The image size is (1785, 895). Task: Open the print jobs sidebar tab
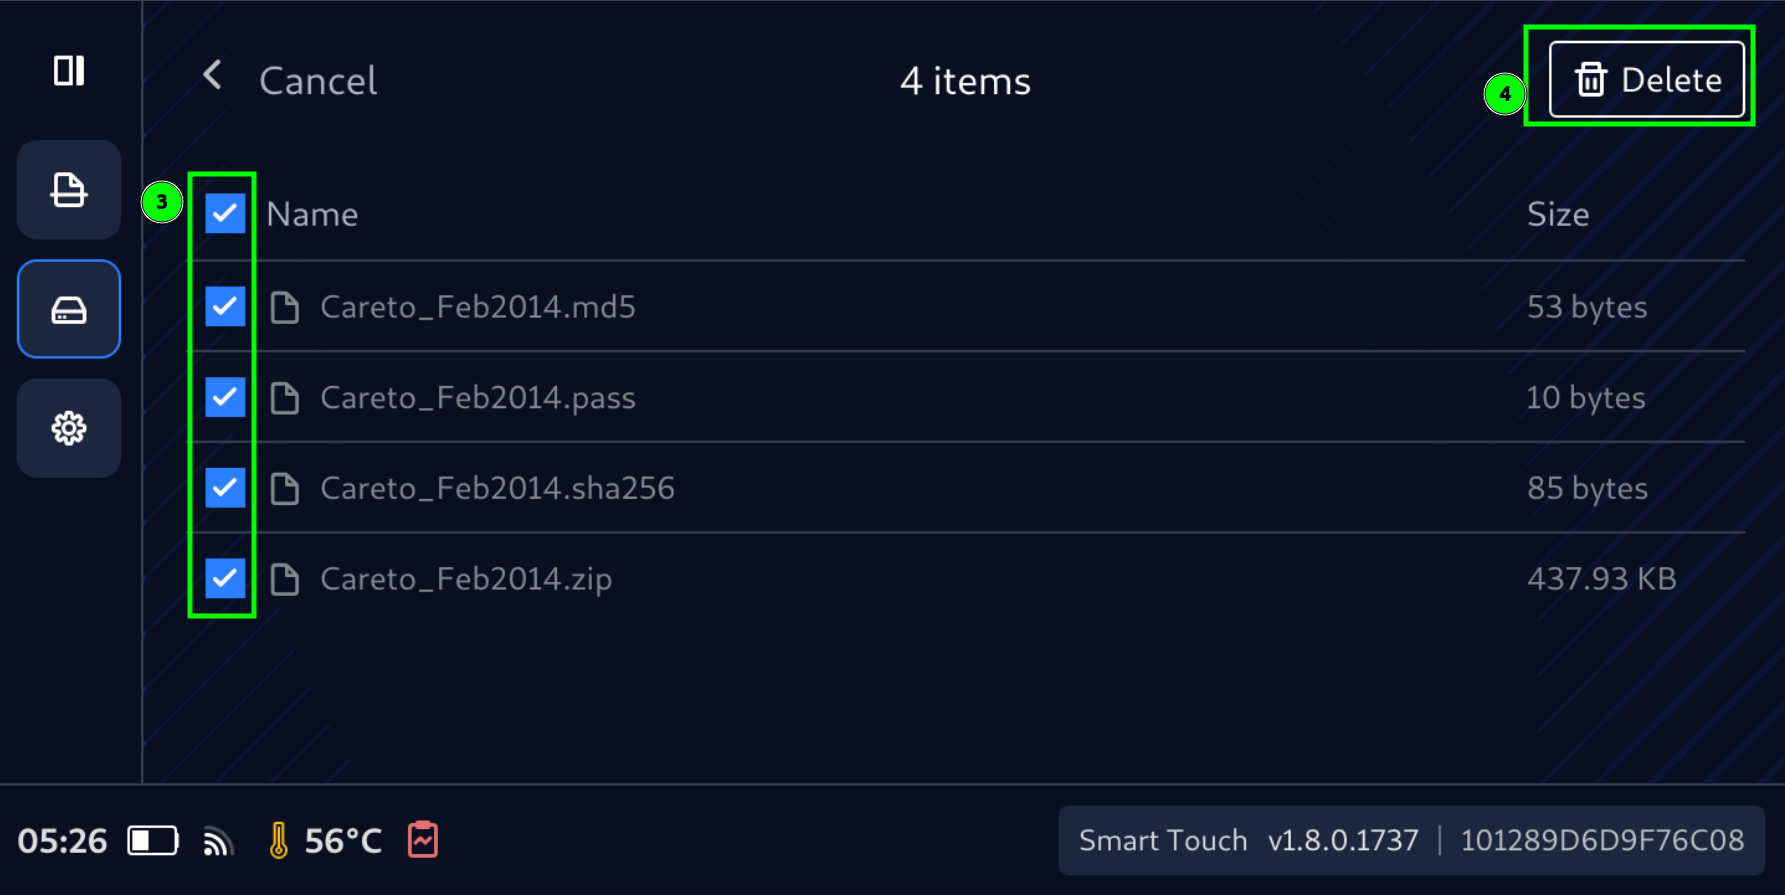pos(69,190)
